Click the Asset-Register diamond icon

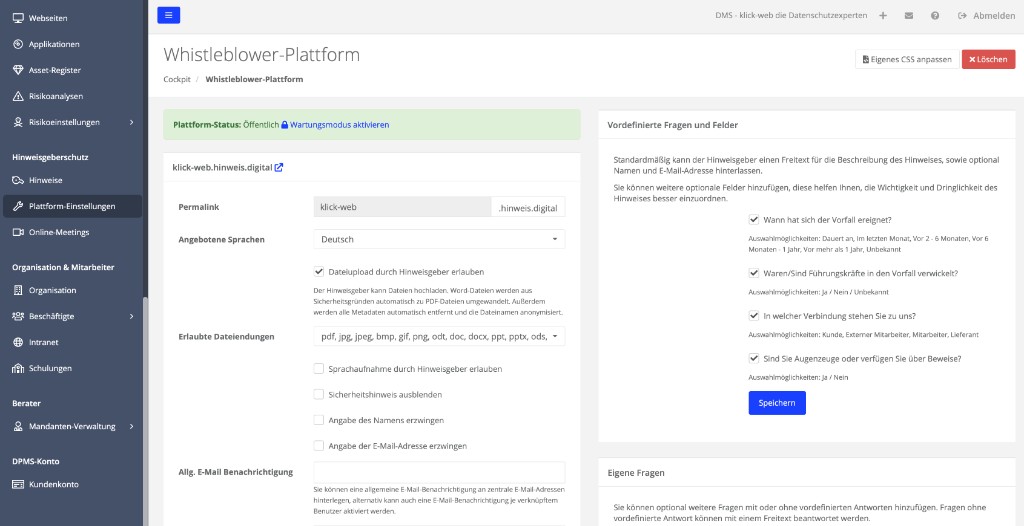point(18,70)
